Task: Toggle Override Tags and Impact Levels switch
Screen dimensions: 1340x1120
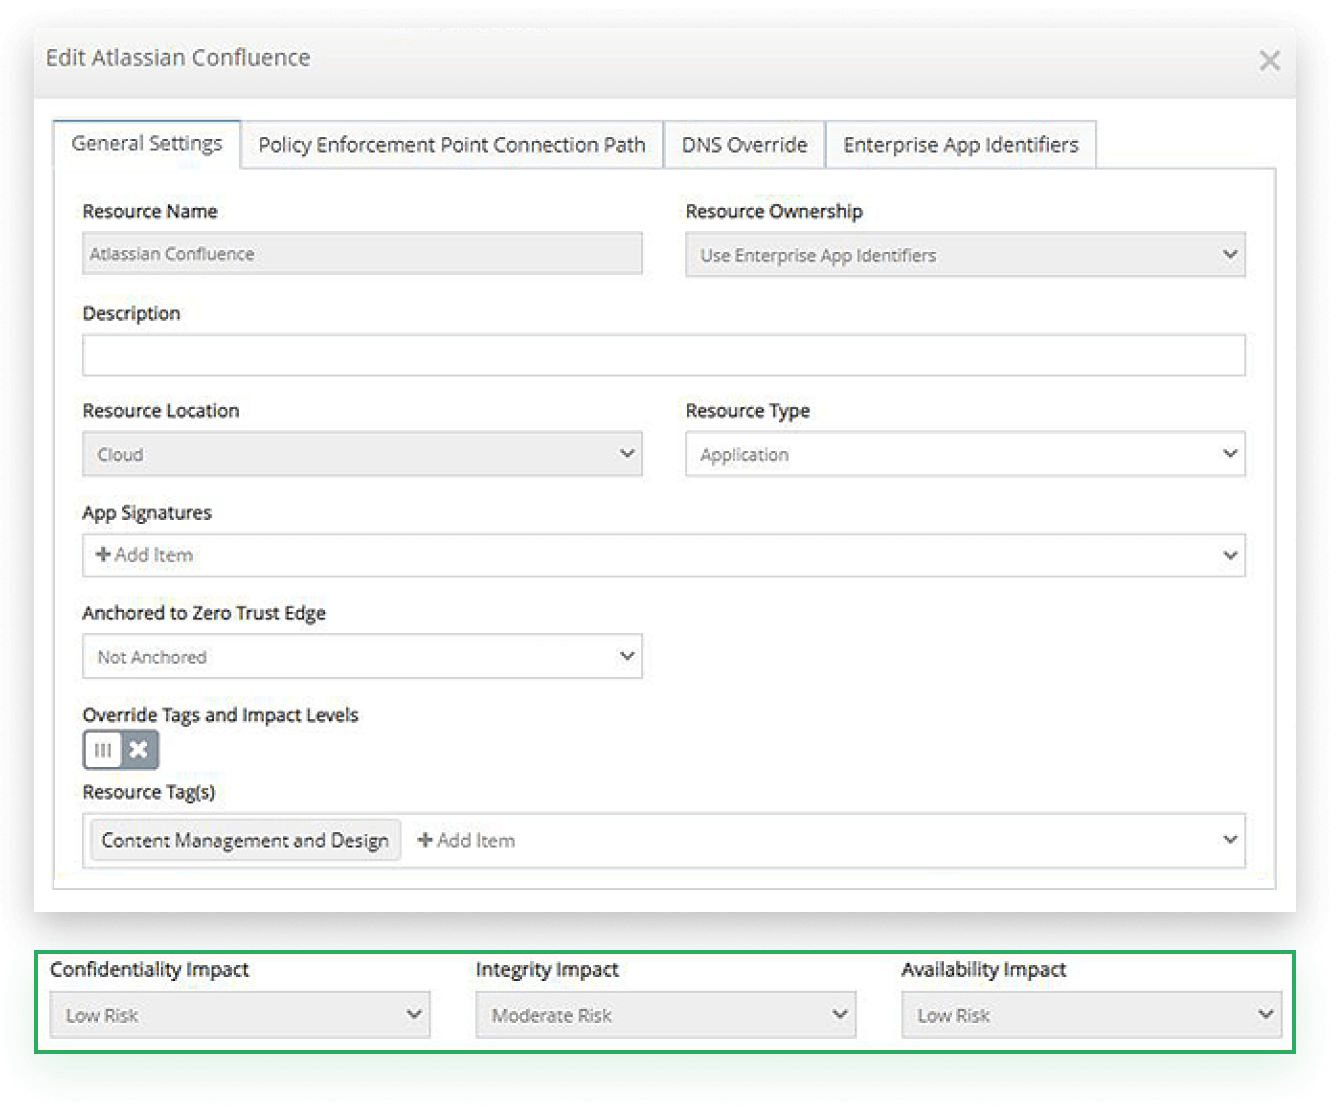Action: (121, 750)
